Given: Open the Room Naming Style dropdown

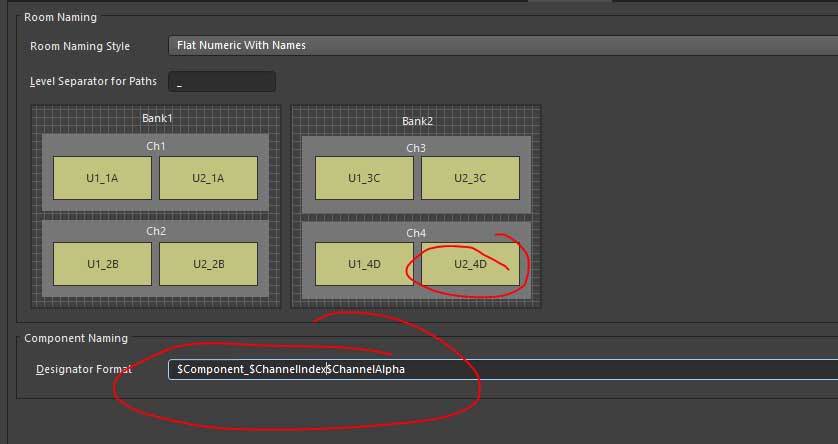Looking at the screenshot, I should [x=500, y=45].
